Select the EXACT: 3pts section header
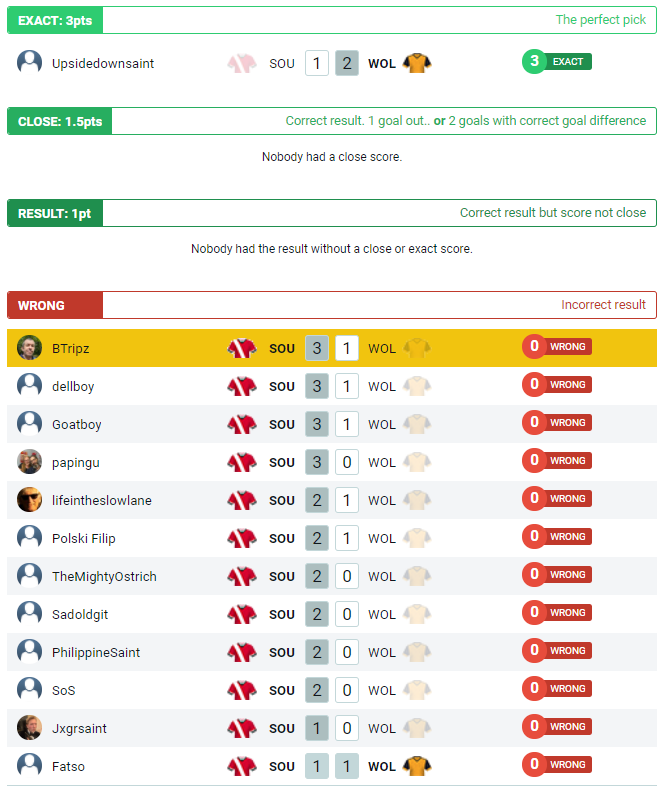Screen dimensions: 661x789 tap(55, 20)
